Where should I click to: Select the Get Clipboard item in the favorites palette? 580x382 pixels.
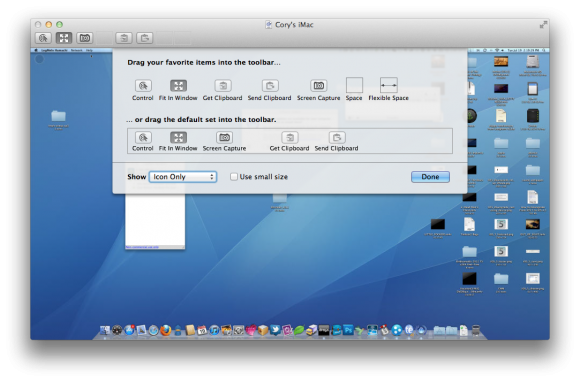[x=223, y=90]
